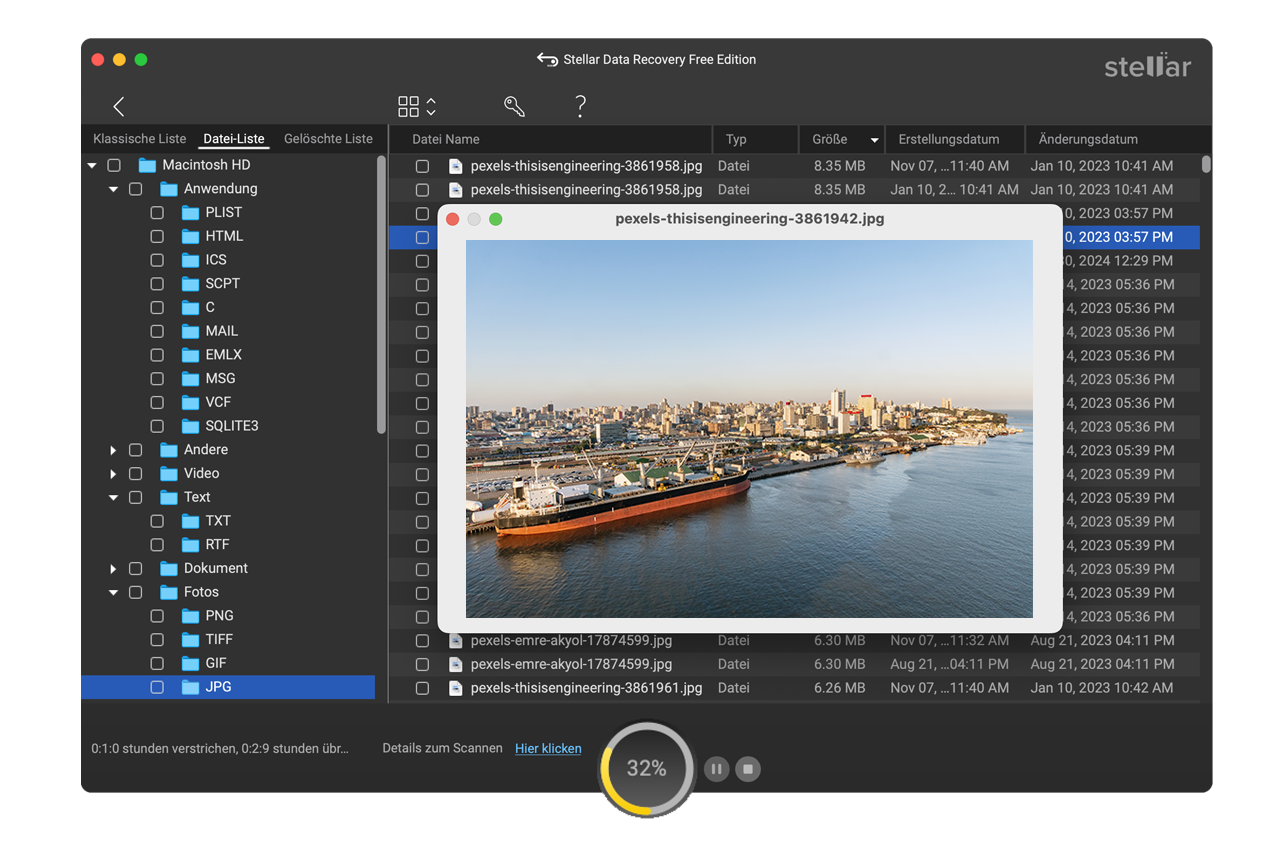
Task: Open help via question mark icon
Action: coord(580,107)
